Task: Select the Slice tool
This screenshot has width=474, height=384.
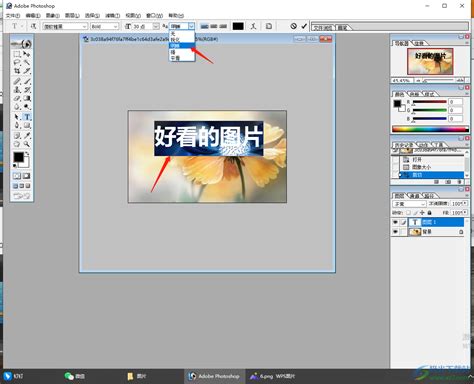Action: pos(27,71)
